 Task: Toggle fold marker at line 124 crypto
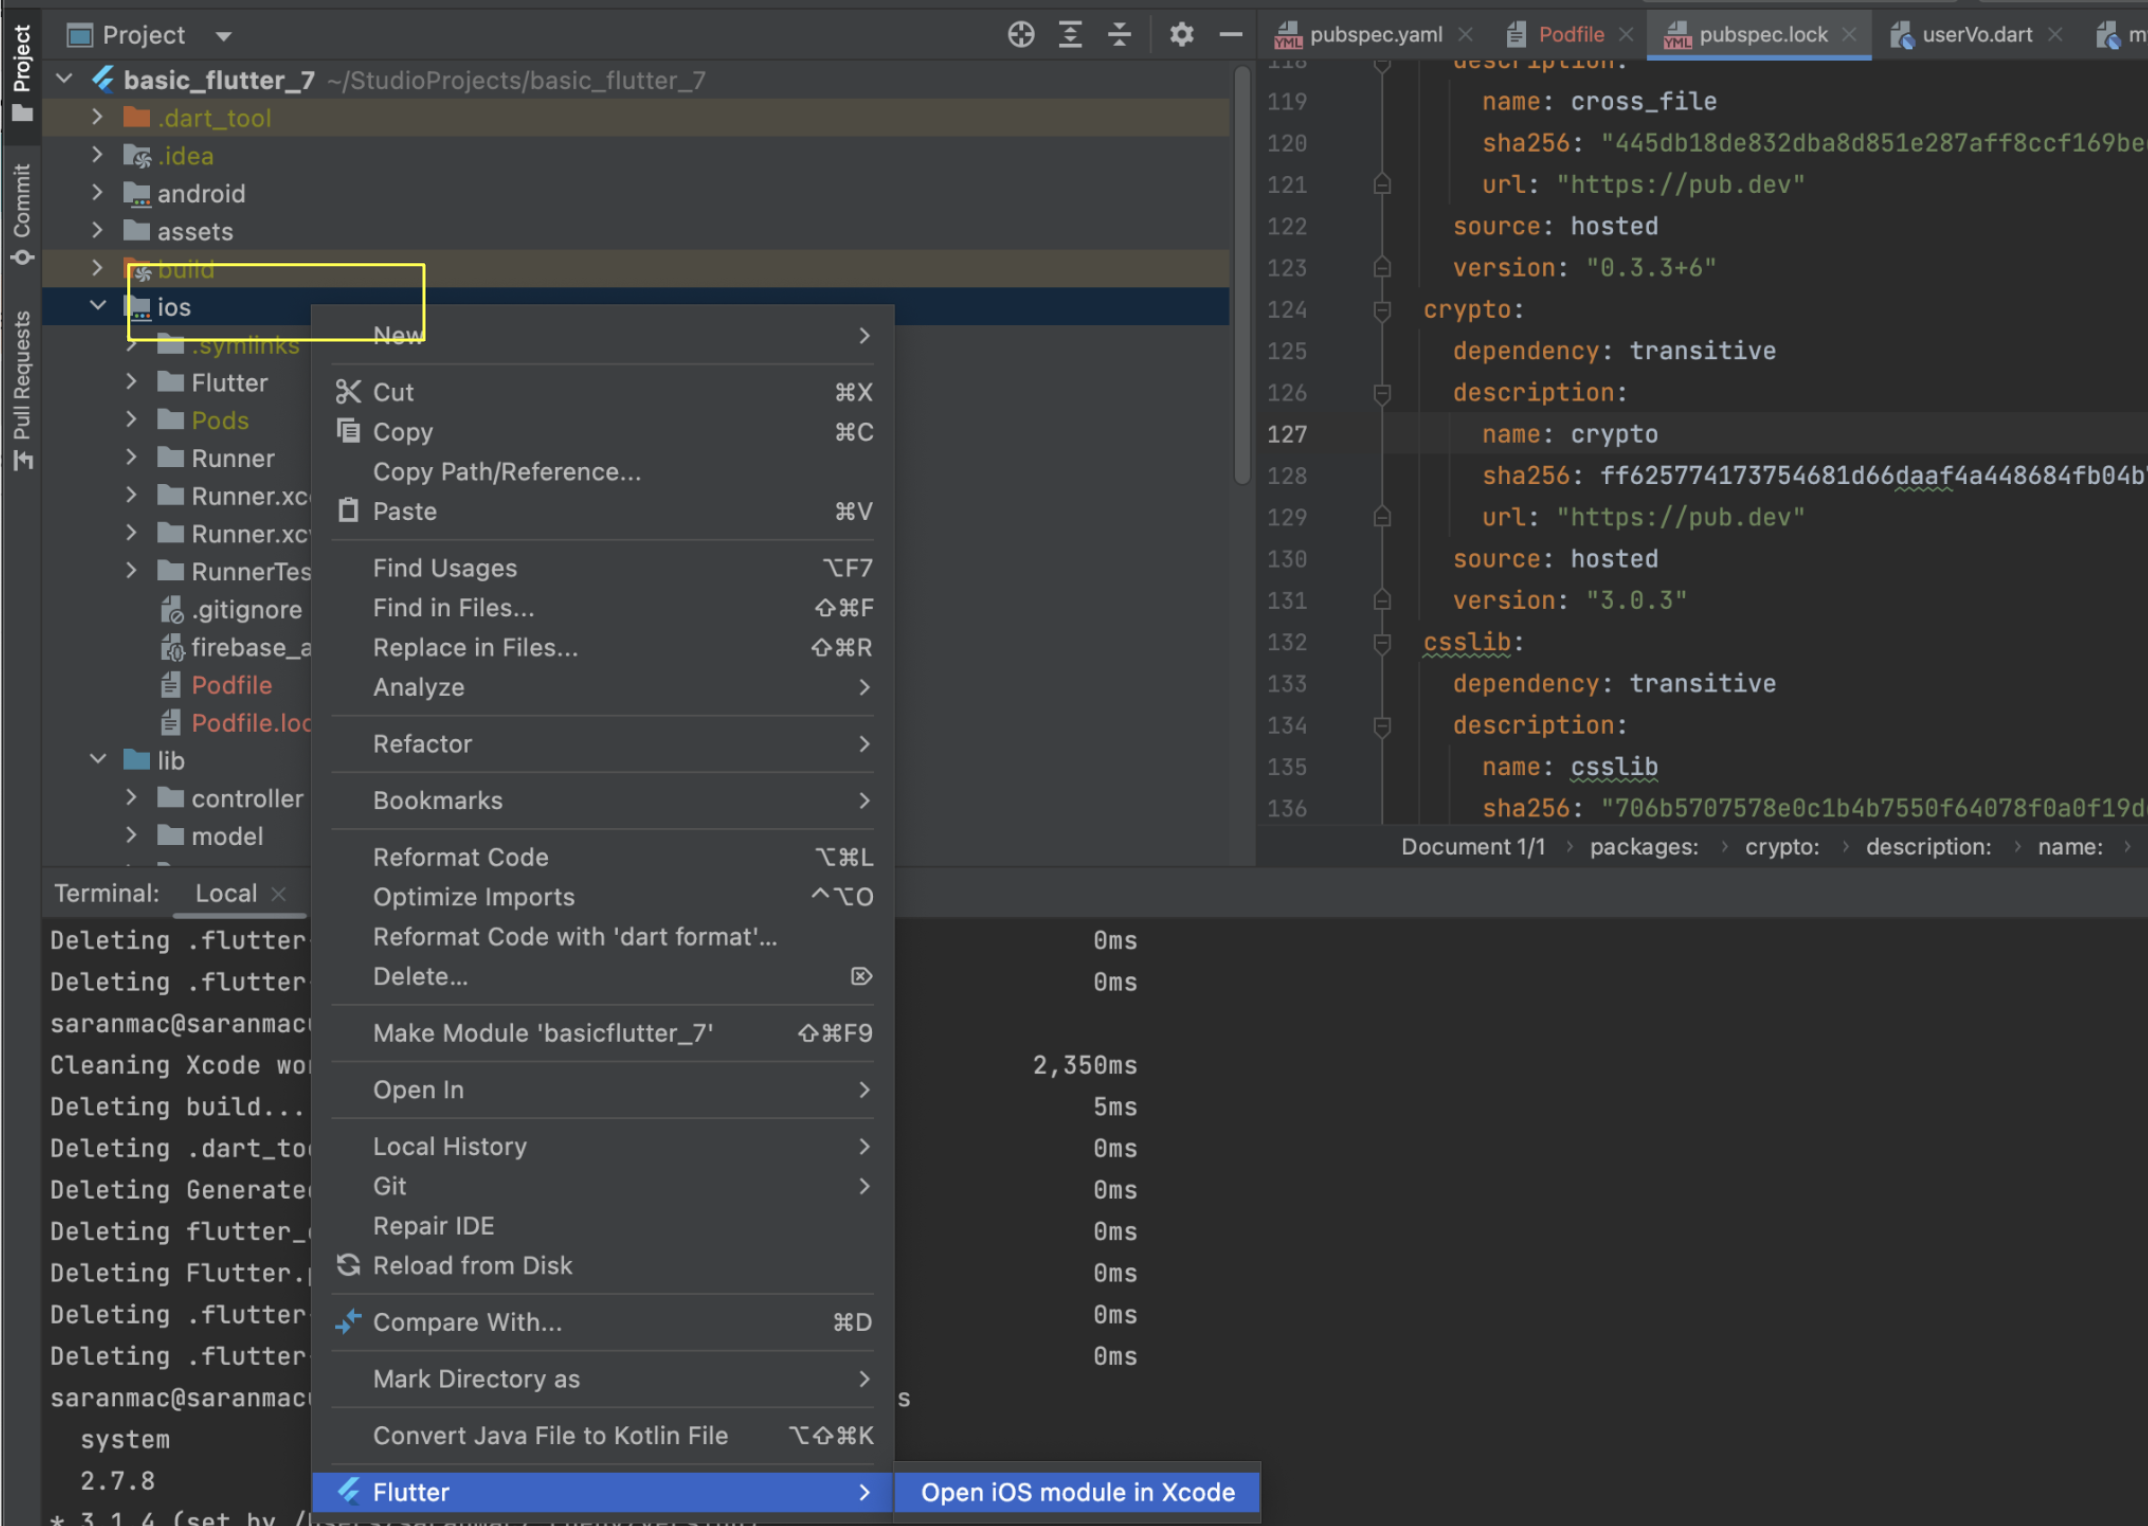tap(1382, 310)
